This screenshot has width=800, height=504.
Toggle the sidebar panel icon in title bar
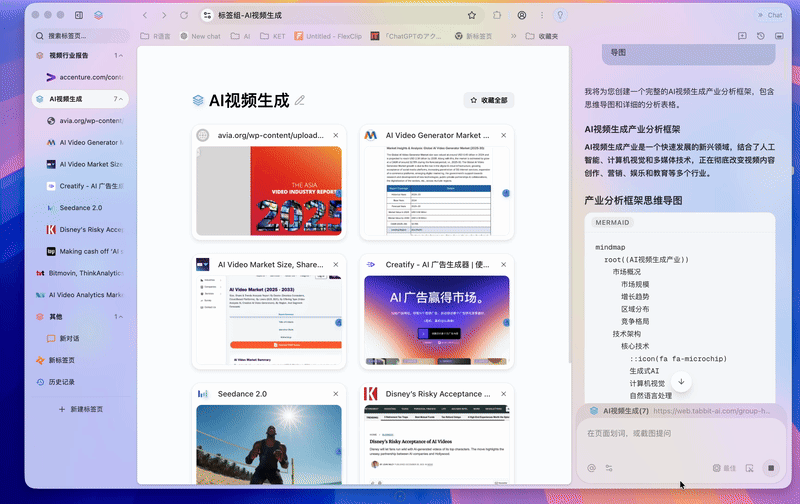coord(79,15)
